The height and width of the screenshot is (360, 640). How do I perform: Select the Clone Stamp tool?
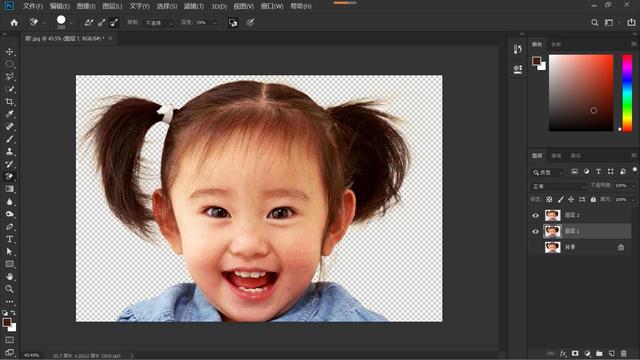[x=9, y=151]
